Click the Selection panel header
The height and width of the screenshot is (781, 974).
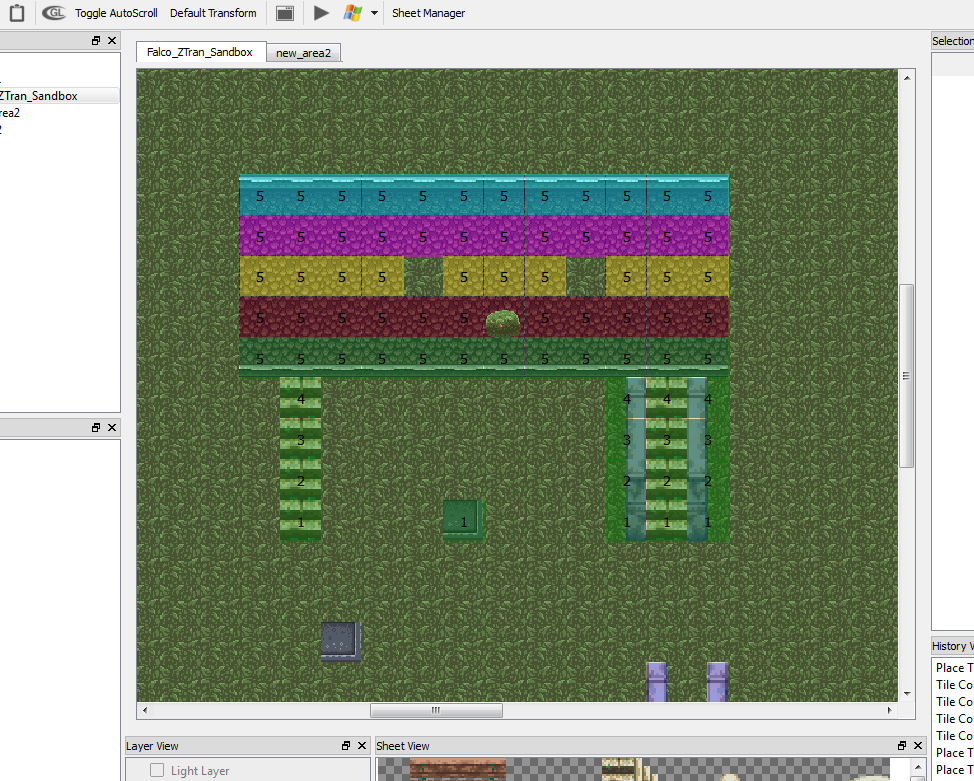952,40
